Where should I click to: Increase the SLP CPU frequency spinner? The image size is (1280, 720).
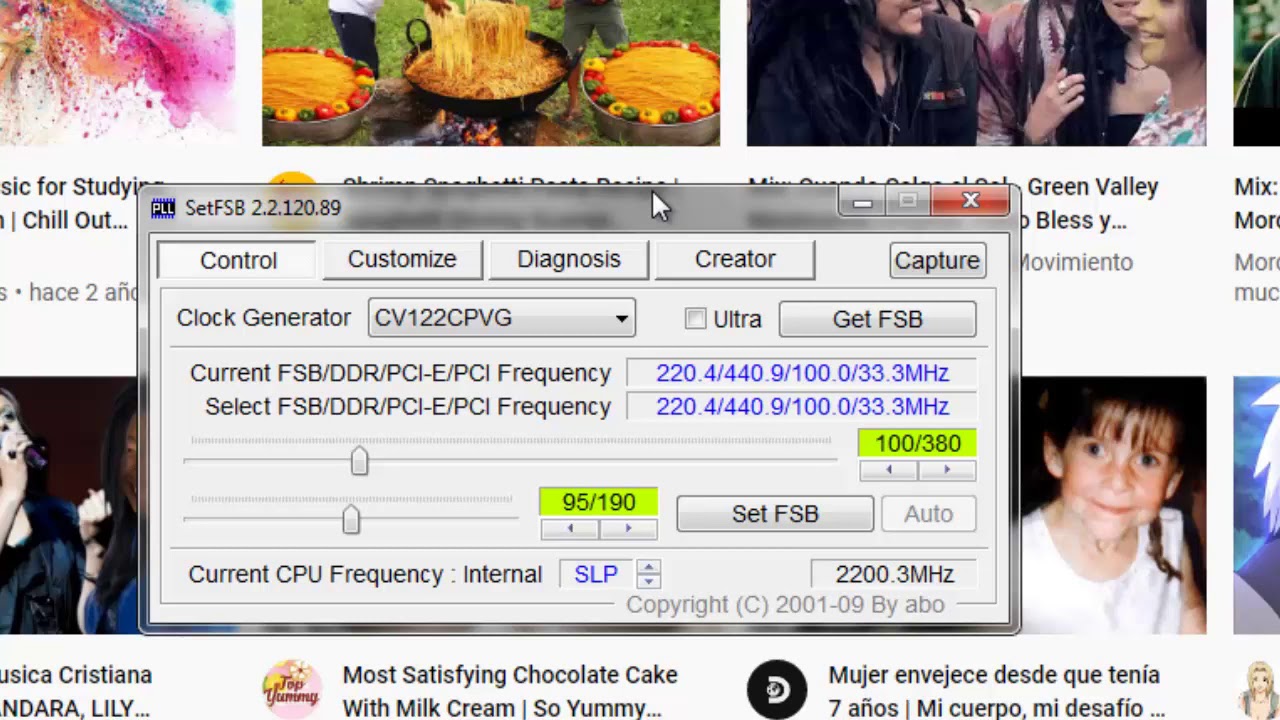click(649, 567)
